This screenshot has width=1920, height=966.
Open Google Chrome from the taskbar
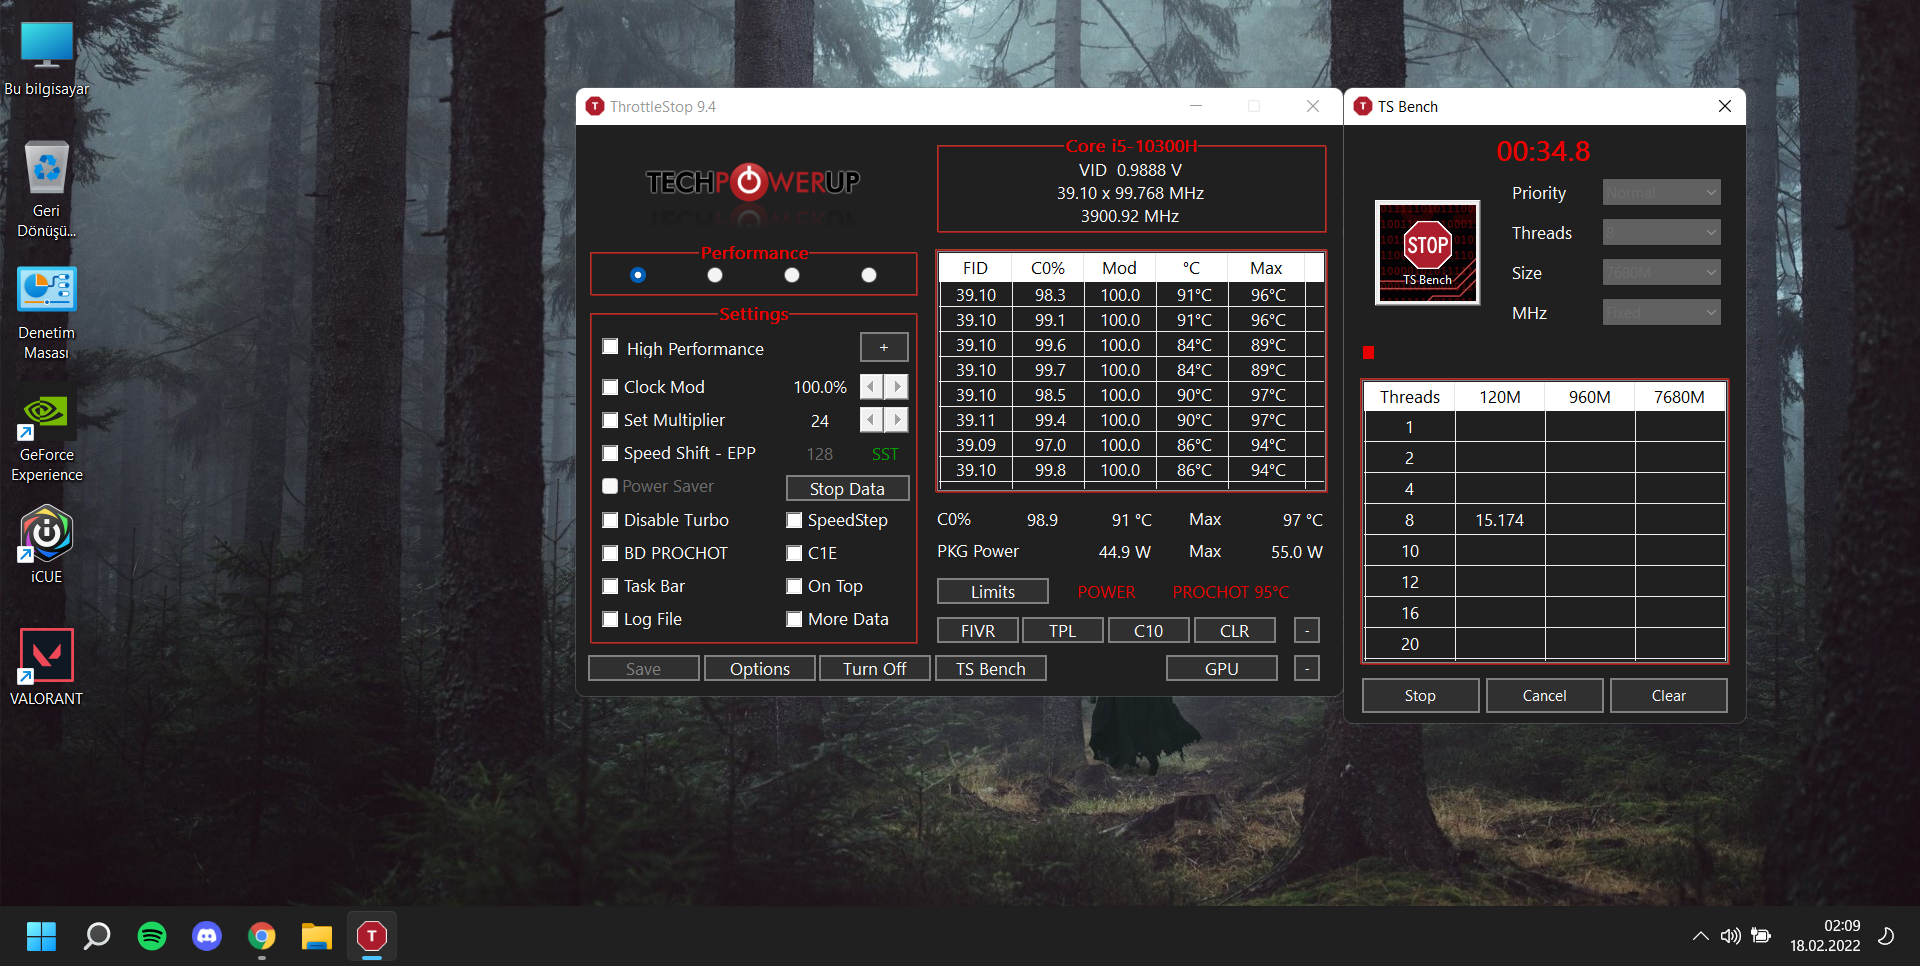pyautogui.click(x=262, y=936)
